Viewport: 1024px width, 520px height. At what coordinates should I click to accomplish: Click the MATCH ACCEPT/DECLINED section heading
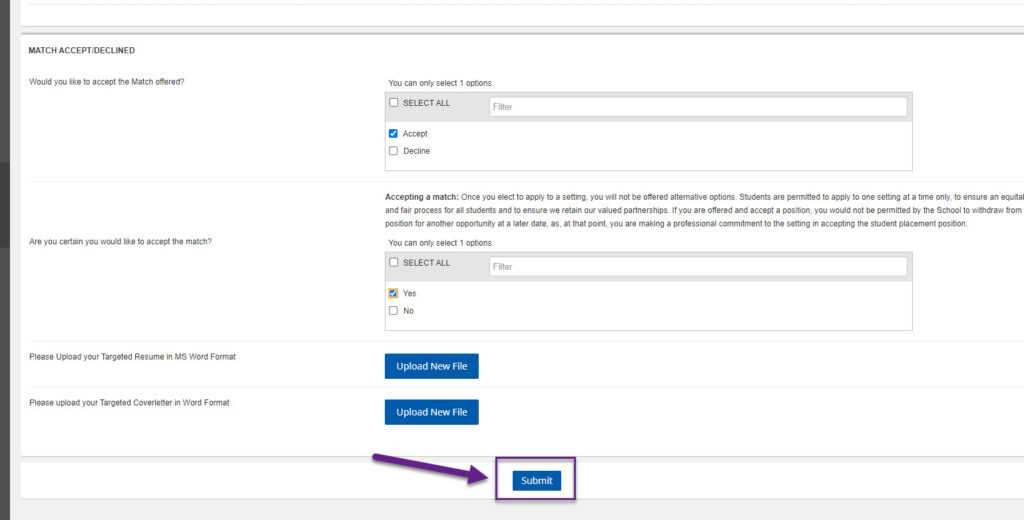81,50
